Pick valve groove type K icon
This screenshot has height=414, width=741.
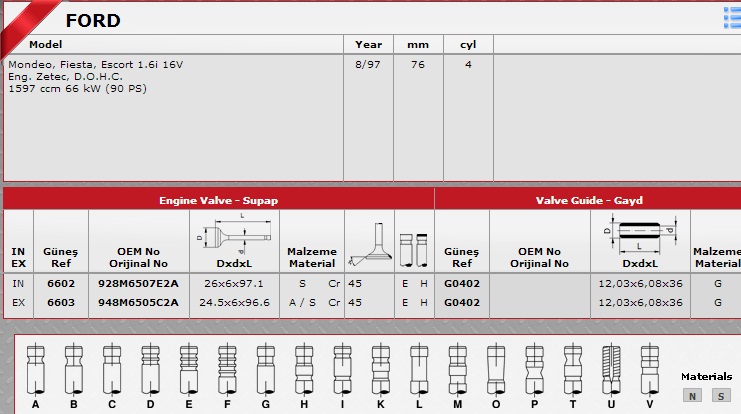(381, 369)
